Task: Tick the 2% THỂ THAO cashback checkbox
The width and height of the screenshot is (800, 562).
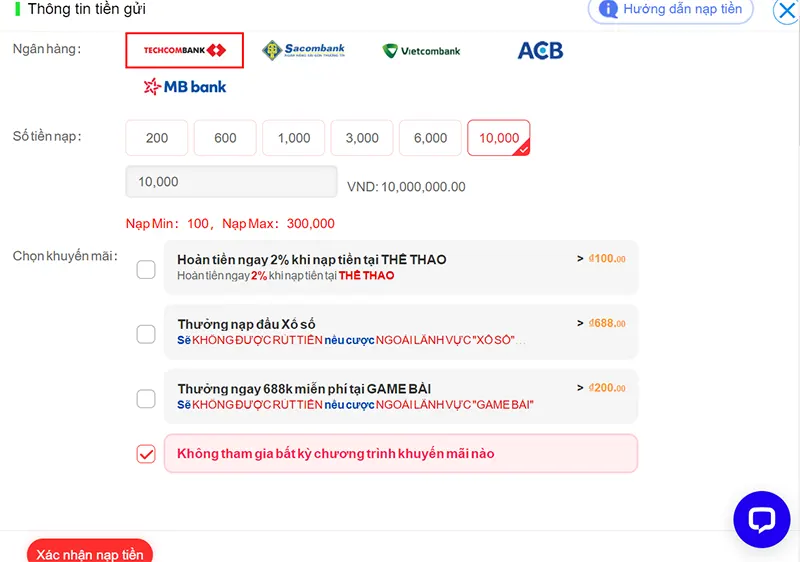Action: pyautogui.click(x=146, y=269)
